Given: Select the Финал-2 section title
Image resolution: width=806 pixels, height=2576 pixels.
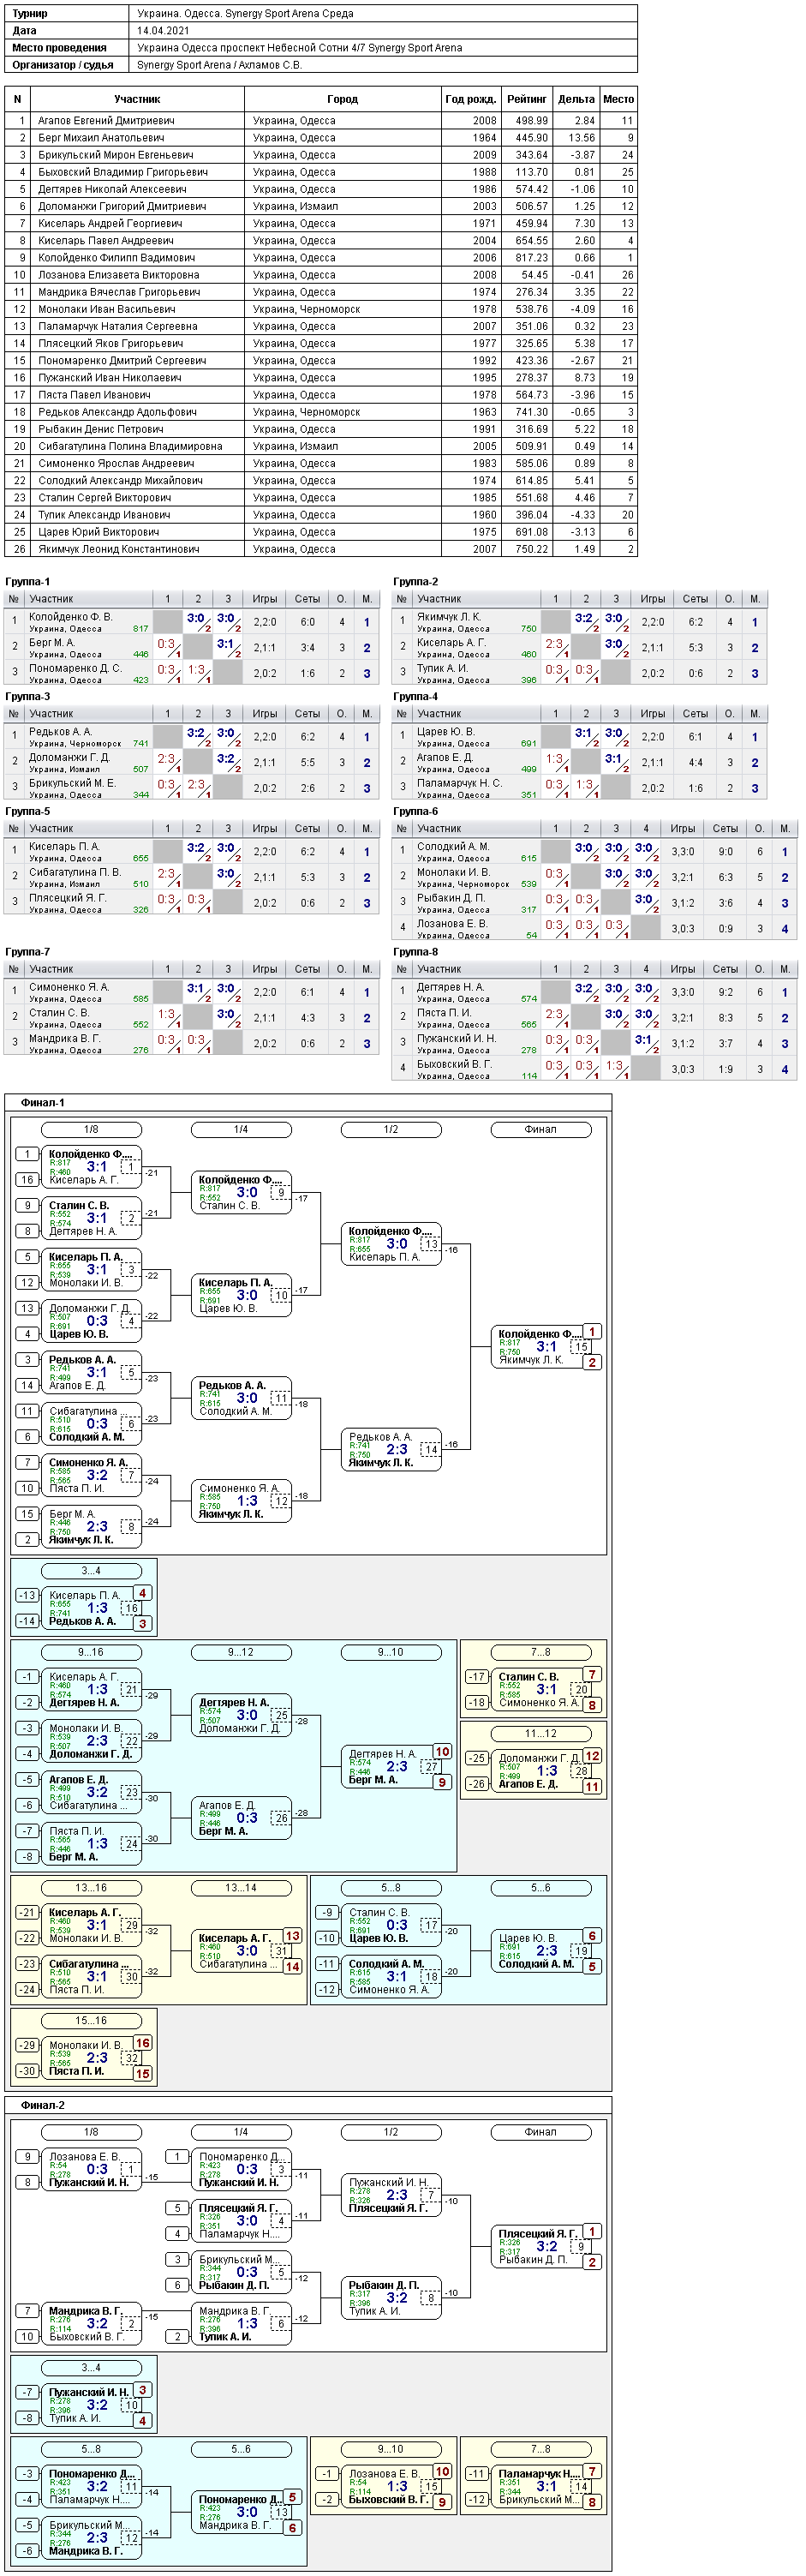Looking at the screenshot, I should click(x=43, y=2105).
